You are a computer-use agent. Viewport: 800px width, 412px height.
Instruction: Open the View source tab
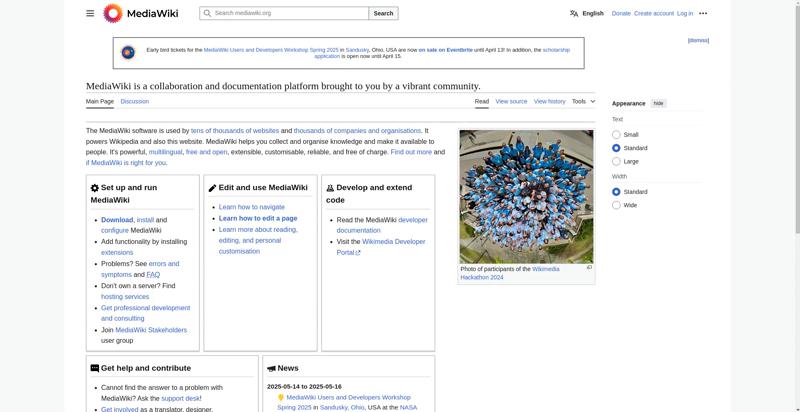click(x=511, y=101)
